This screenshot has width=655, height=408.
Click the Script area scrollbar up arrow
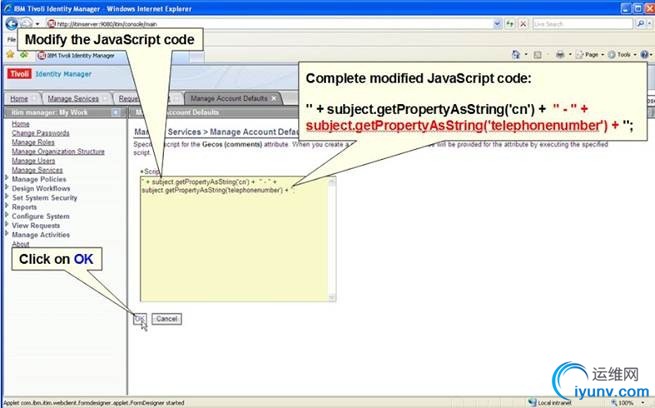[332, 181]
